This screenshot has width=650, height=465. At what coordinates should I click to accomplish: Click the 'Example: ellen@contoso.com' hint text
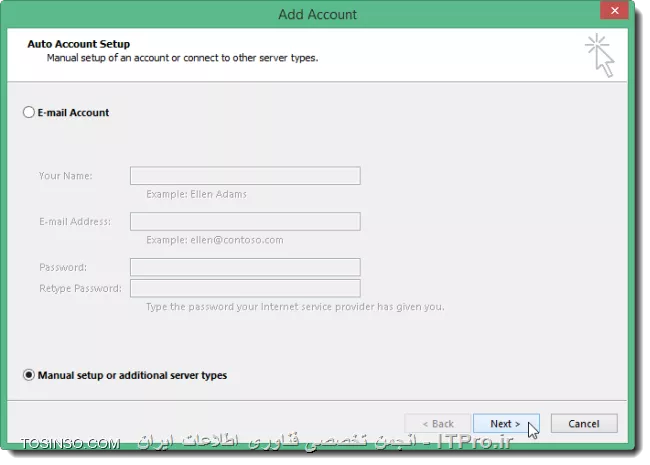click(215, 240)
